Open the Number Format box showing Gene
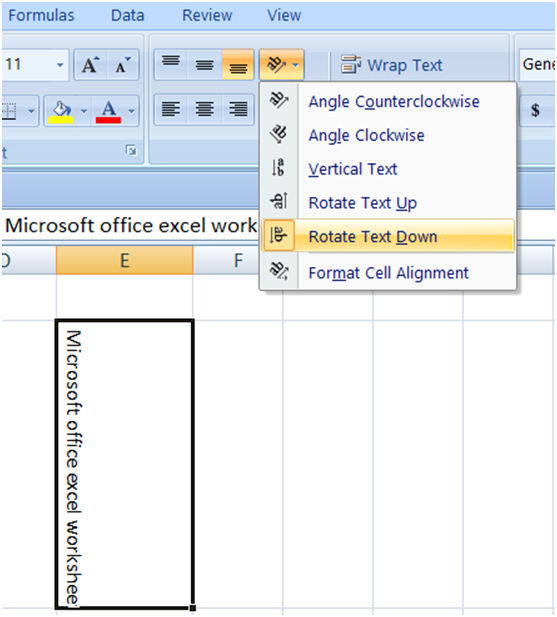The image size is (557, 617). click(537, 64)
